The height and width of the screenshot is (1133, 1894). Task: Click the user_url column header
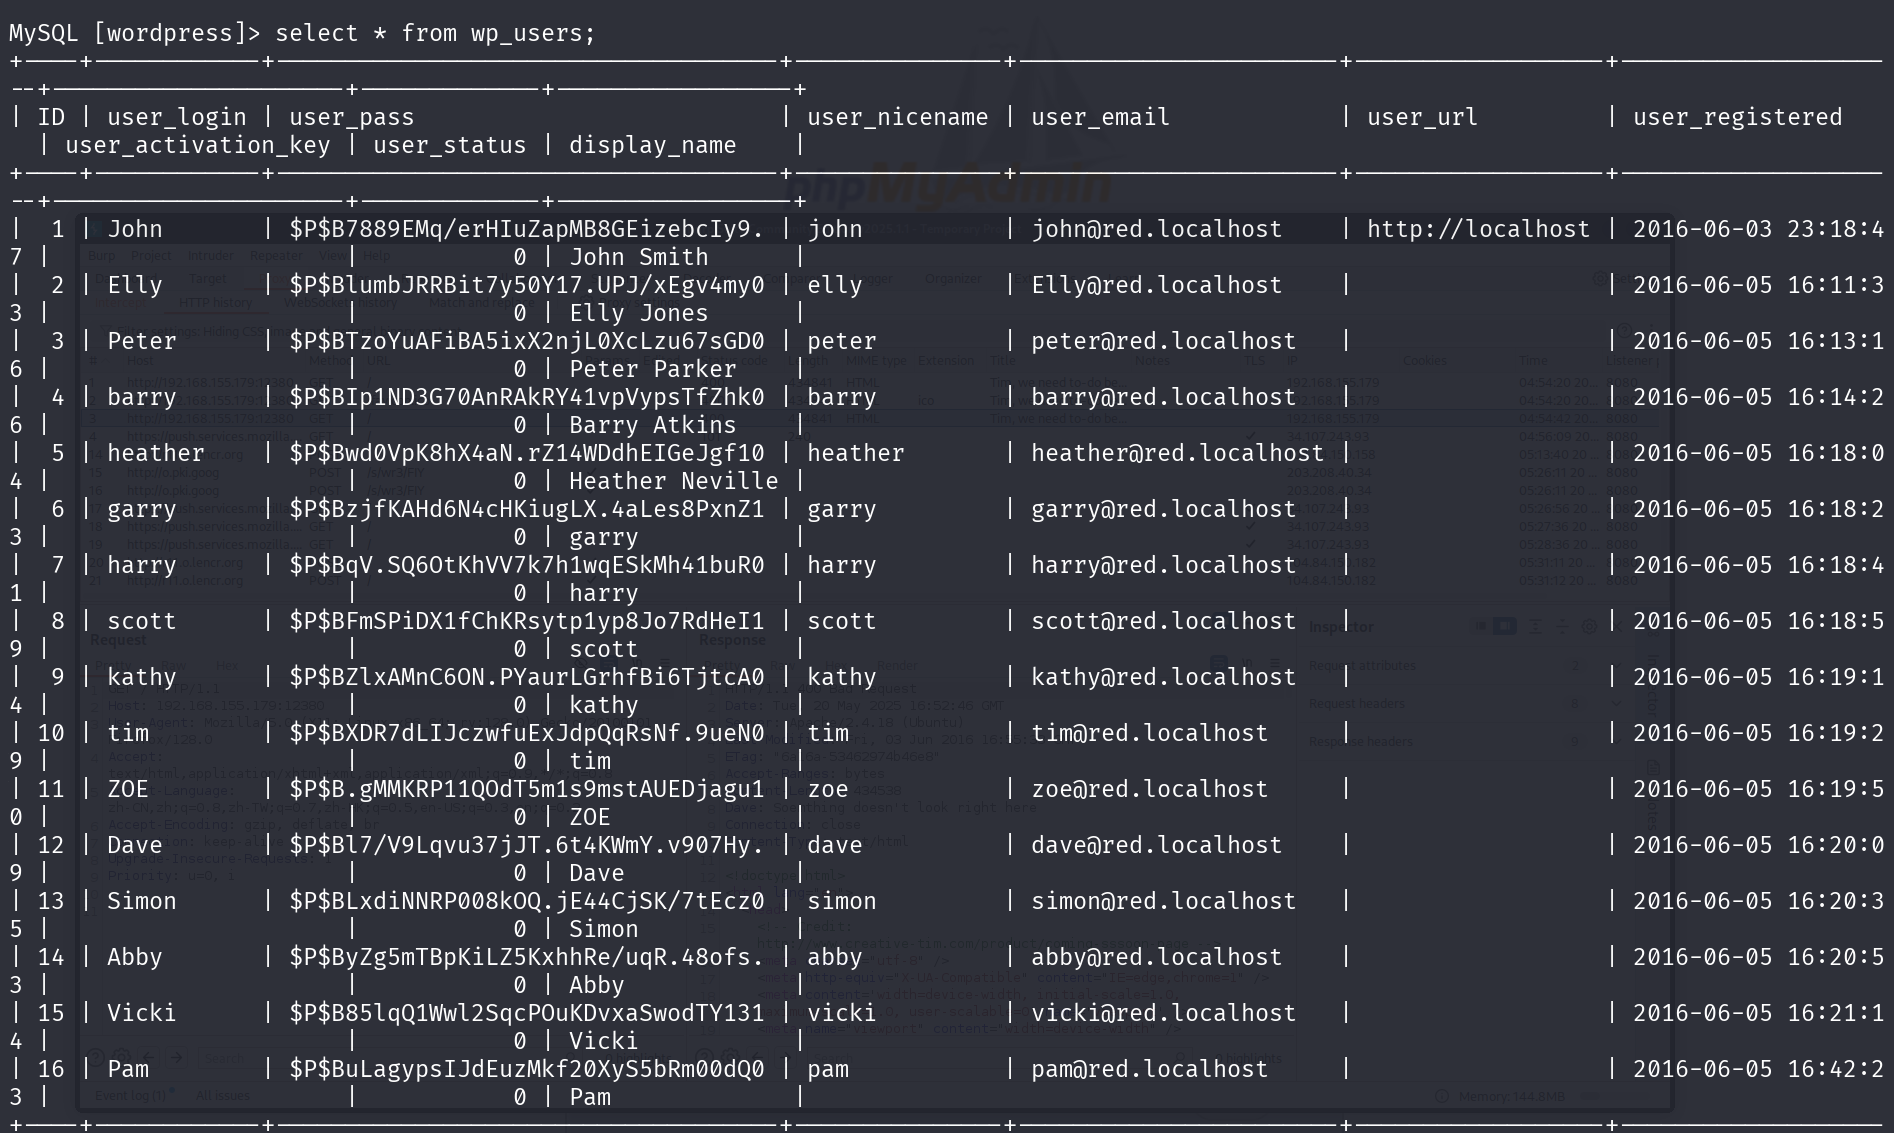(1423, 117)
